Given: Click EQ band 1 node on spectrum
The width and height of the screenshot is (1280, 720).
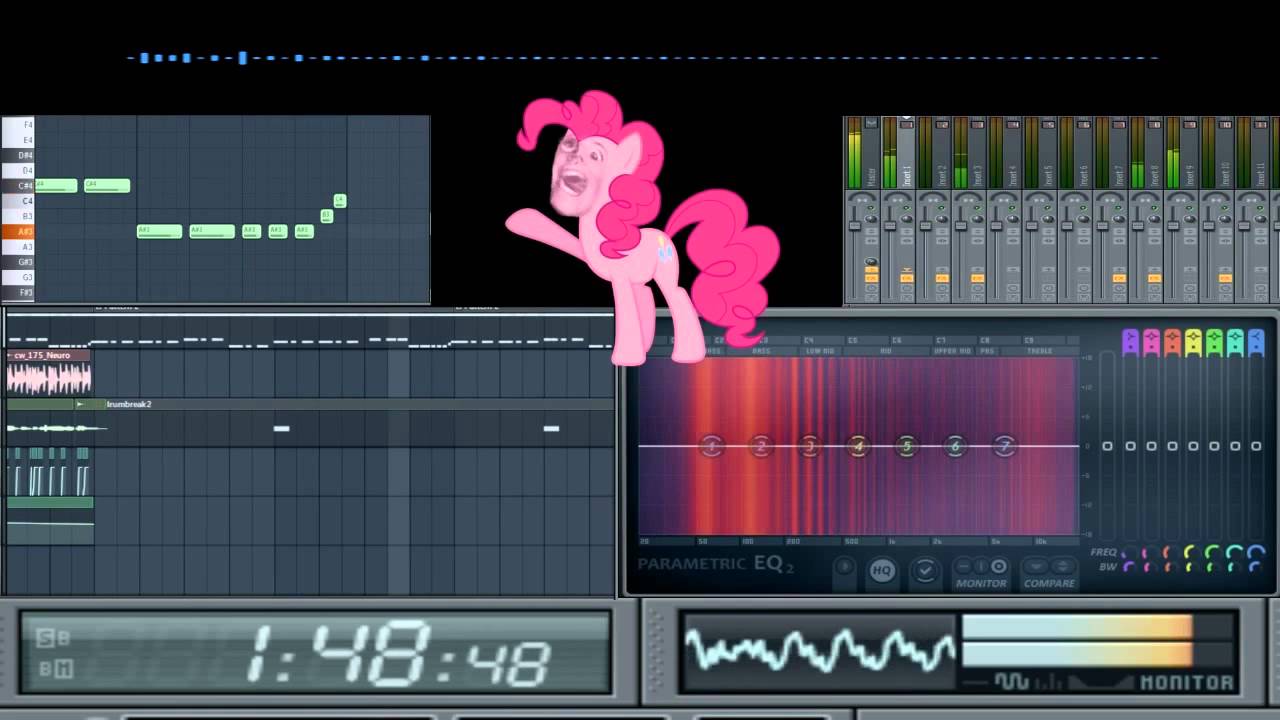Looking at the screenshot, I should 711,446.
